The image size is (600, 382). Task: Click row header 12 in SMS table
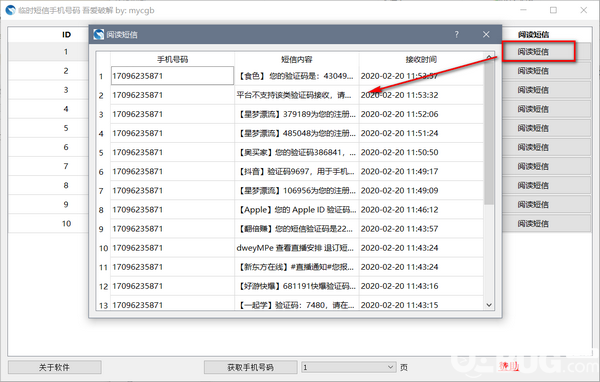[x=103, y=286]
